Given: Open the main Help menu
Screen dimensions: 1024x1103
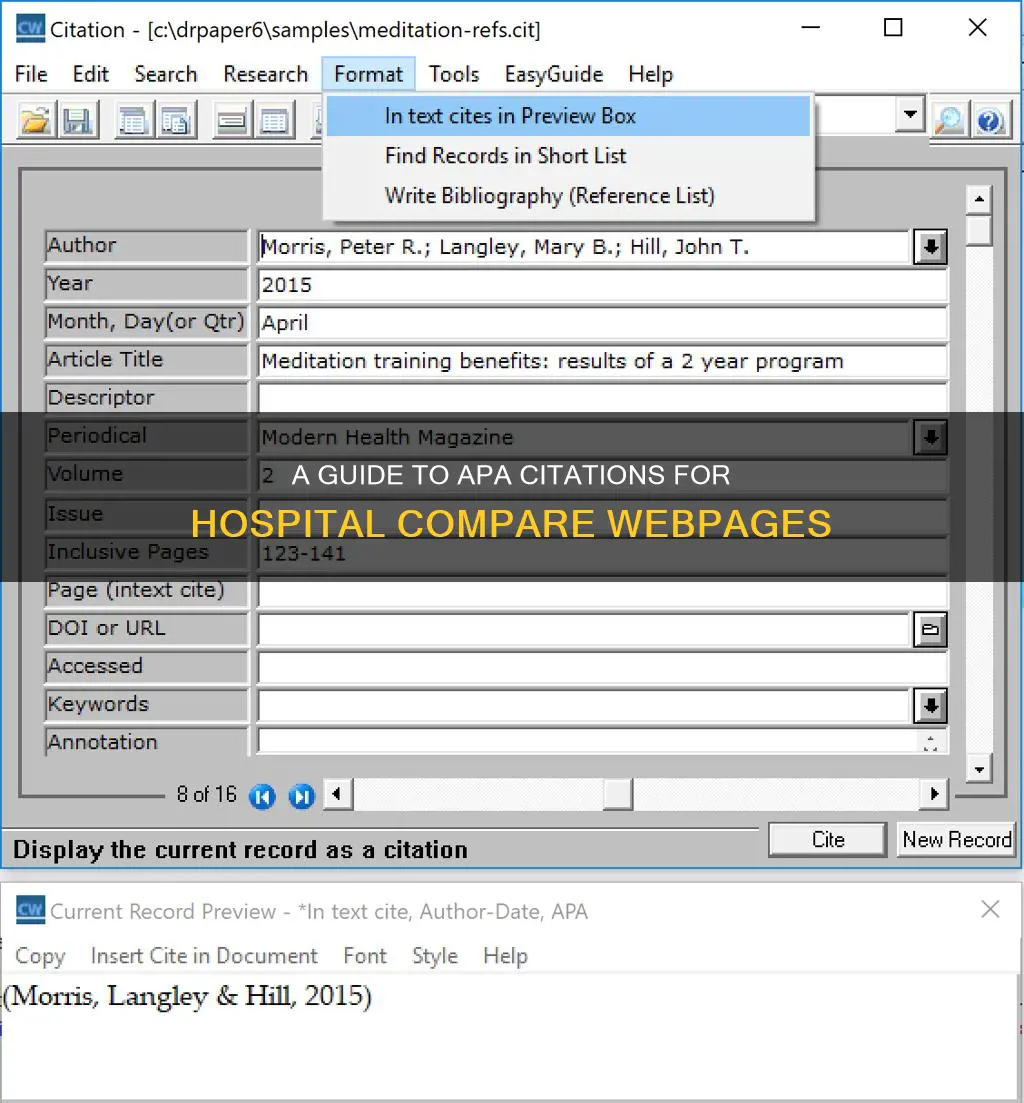Looking at the screenshot, I should (651, 74).
